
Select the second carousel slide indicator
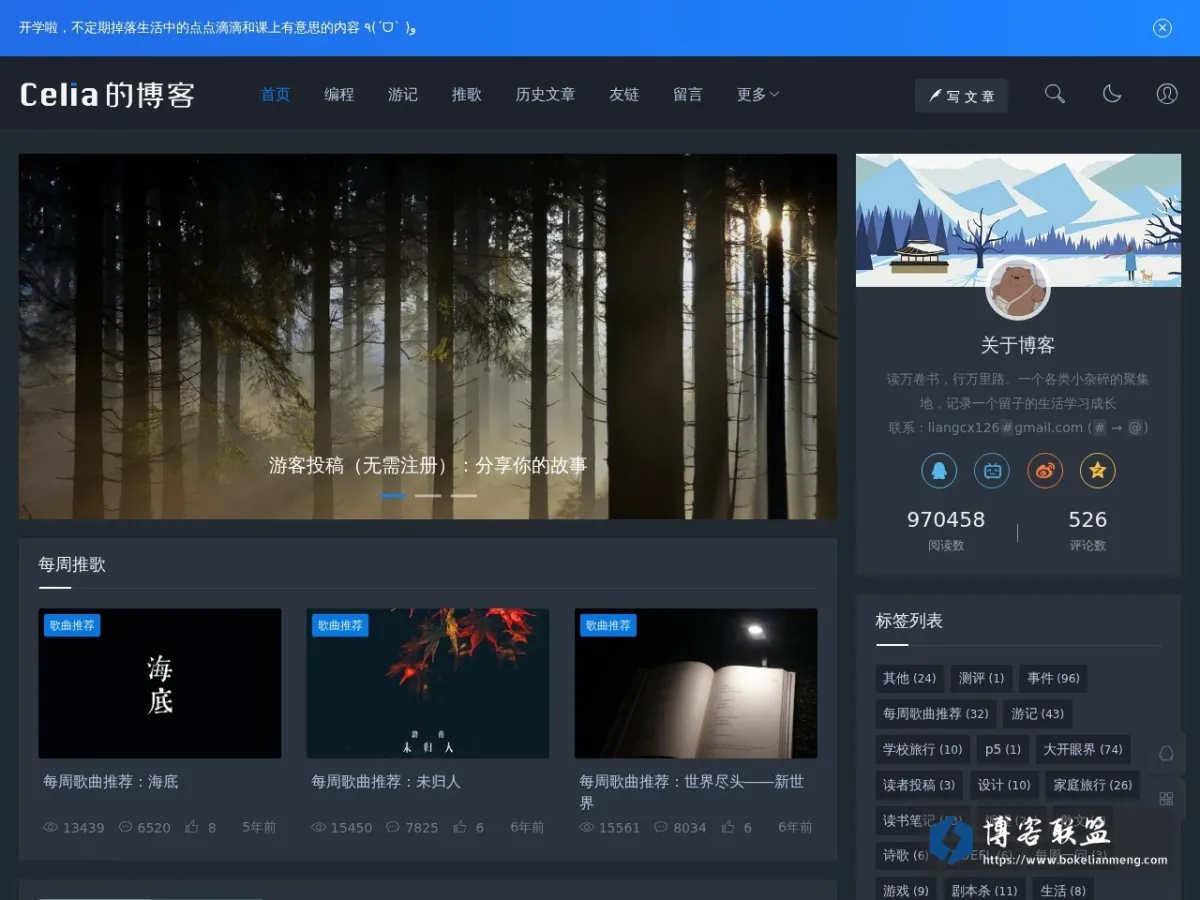428,495
